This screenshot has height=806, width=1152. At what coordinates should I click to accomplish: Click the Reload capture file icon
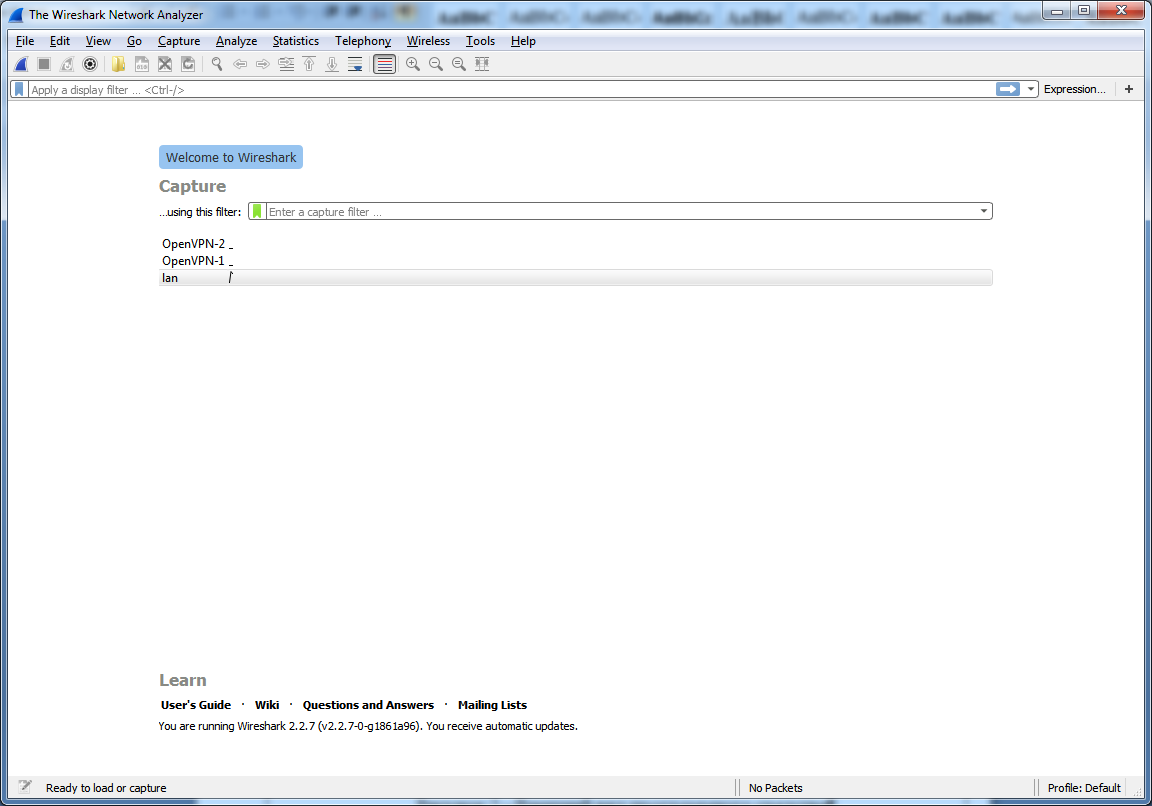coord(188,65)
